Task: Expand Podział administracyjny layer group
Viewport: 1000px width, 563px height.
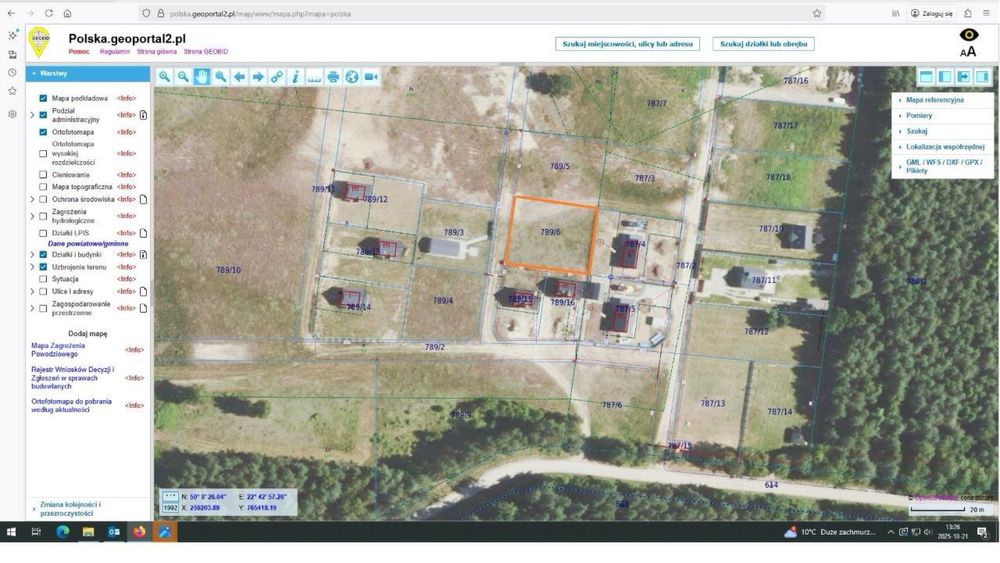Action: [x=33, y=115]
